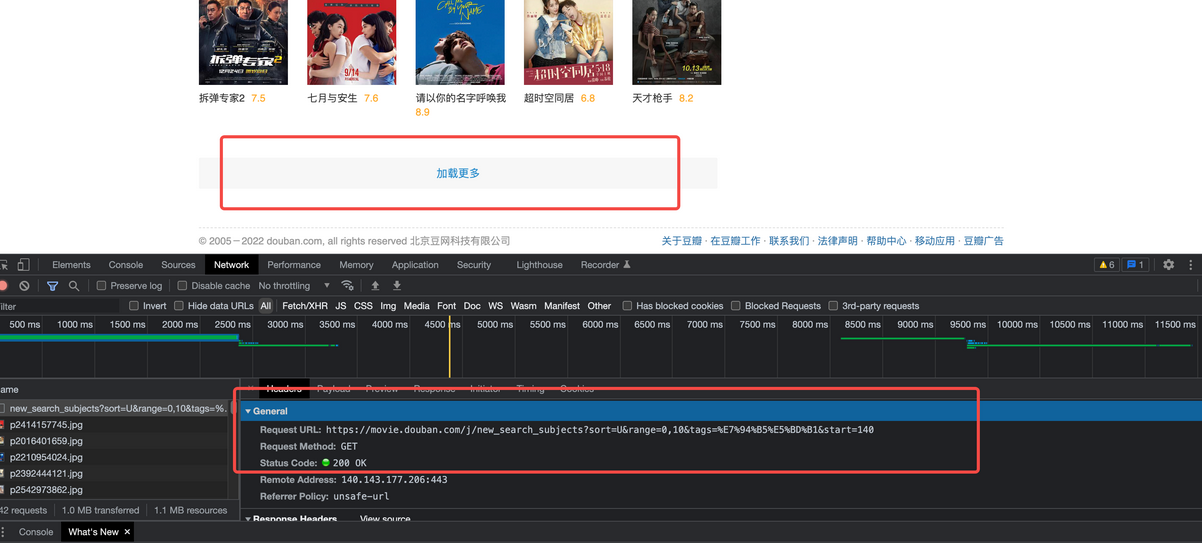Import HAR file with upload arrow
Viewport: 1202px width, 543px height.
pos(375,286)
